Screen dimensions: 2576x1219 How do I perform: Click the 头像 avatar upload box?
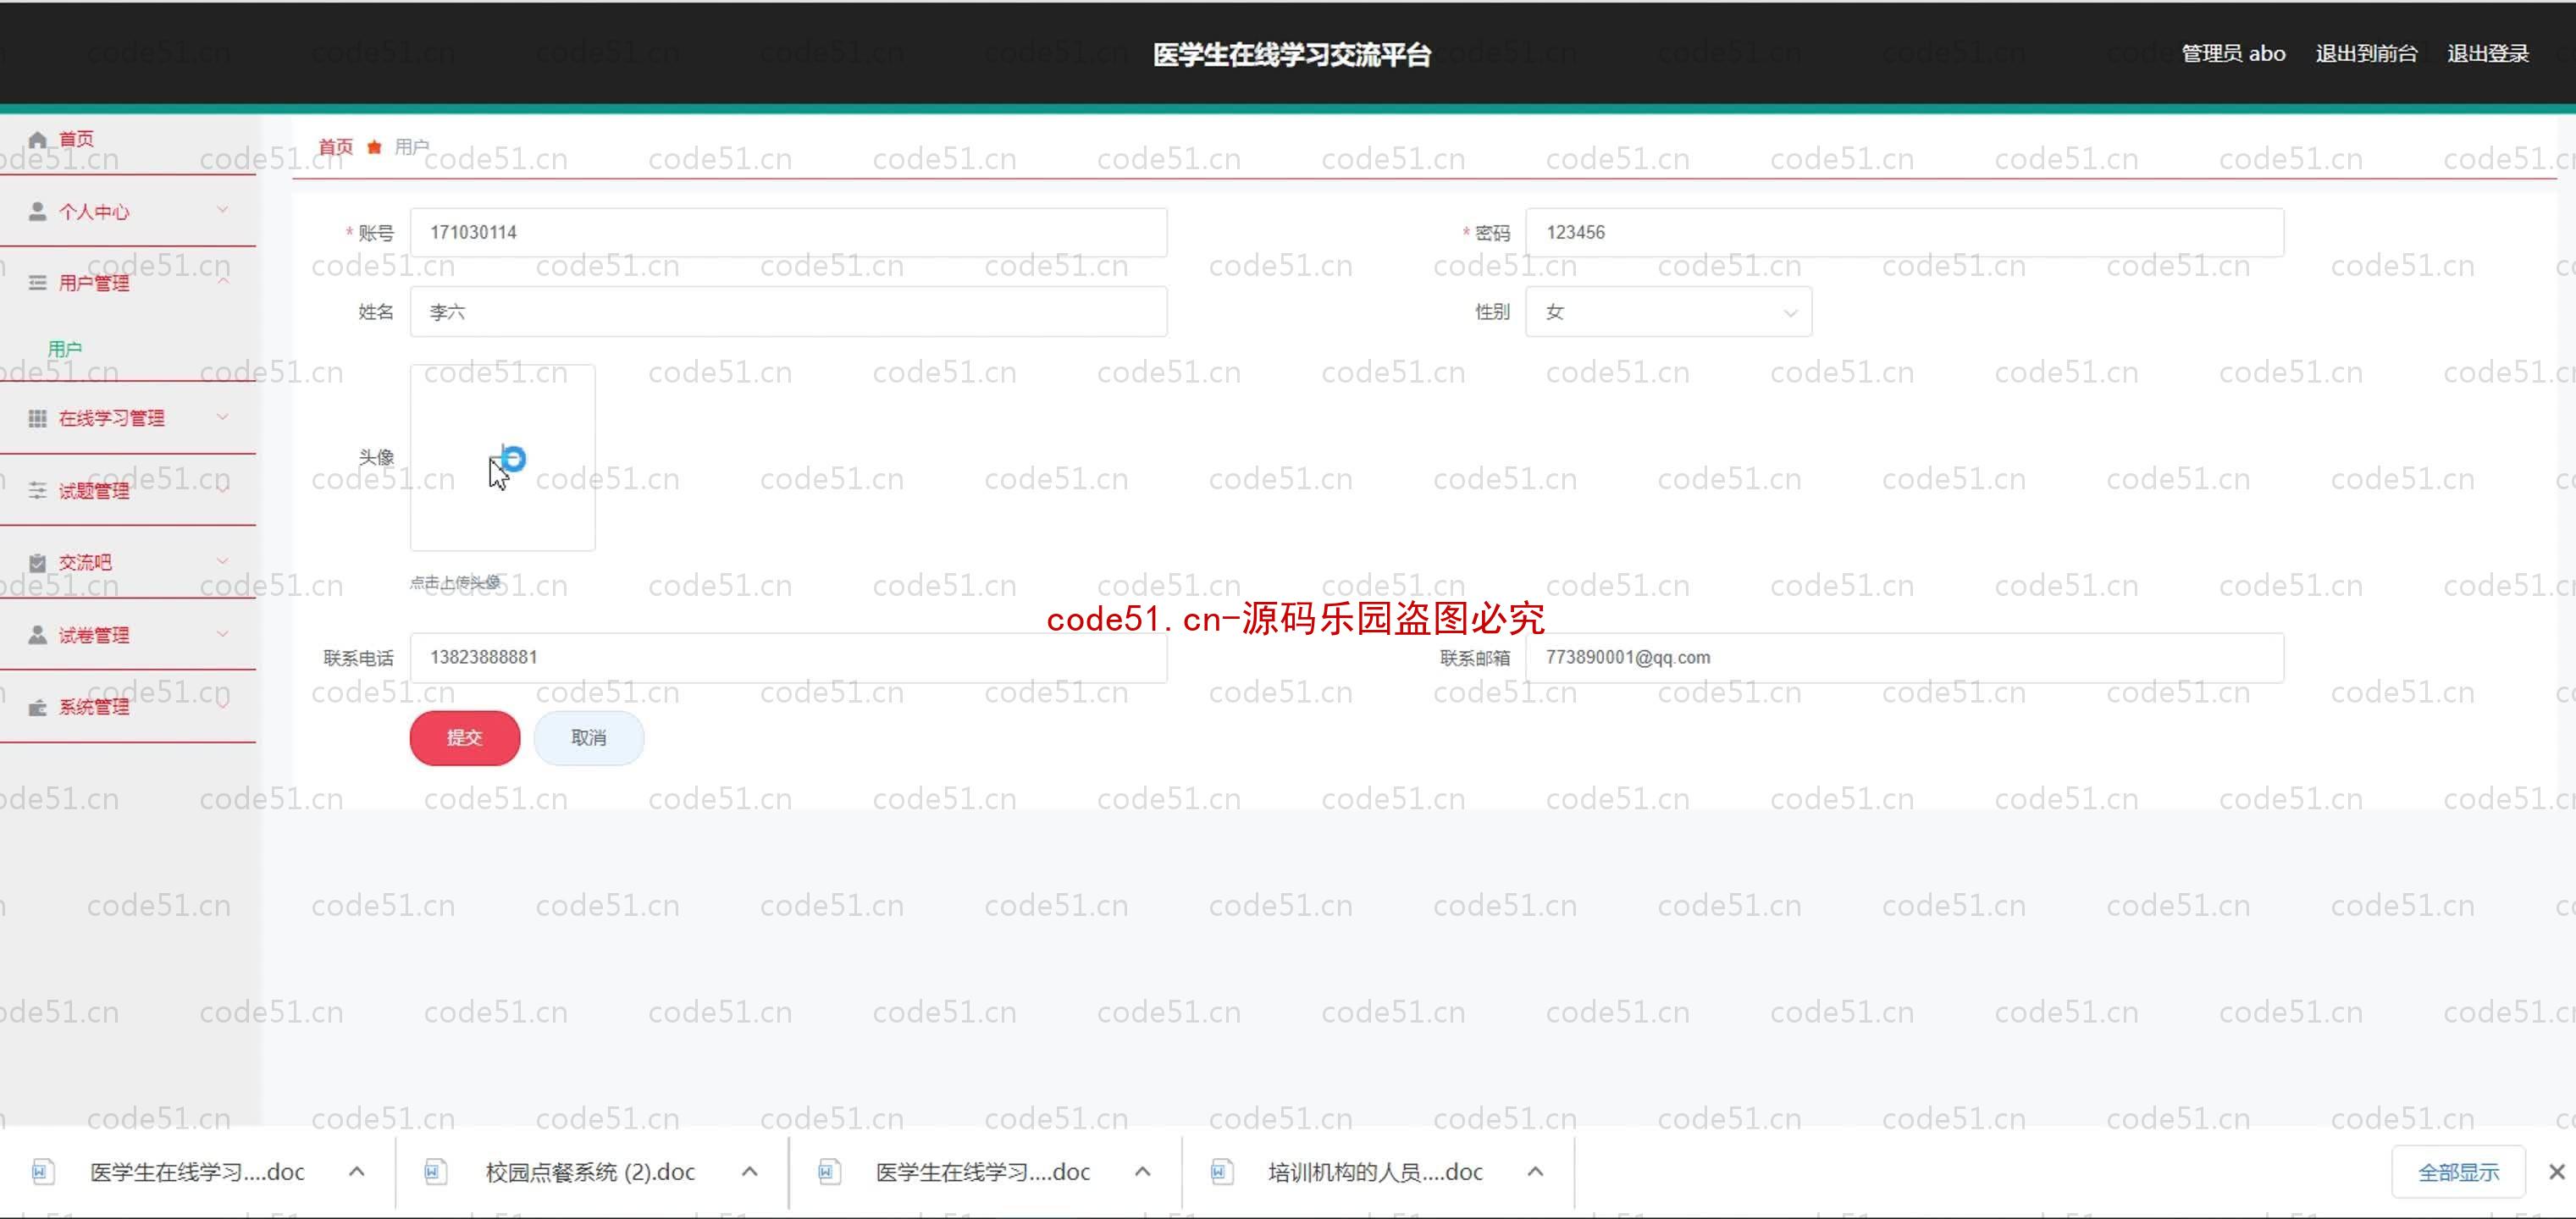coord(502,457)
